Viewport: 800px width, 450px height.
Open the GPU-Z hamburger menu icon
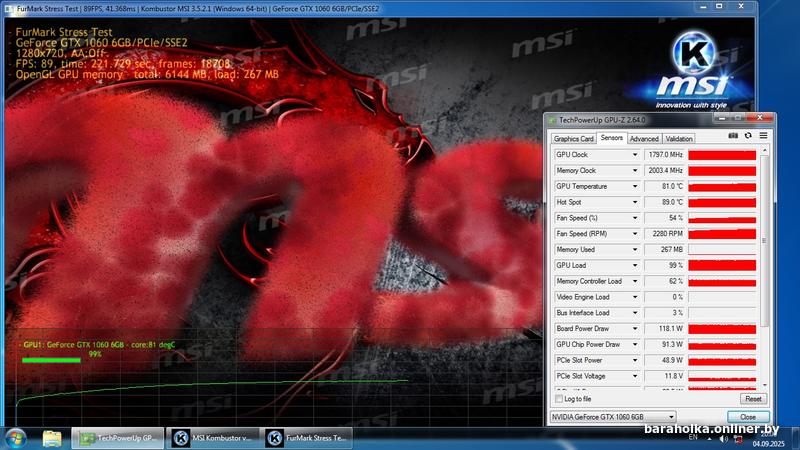762,135
